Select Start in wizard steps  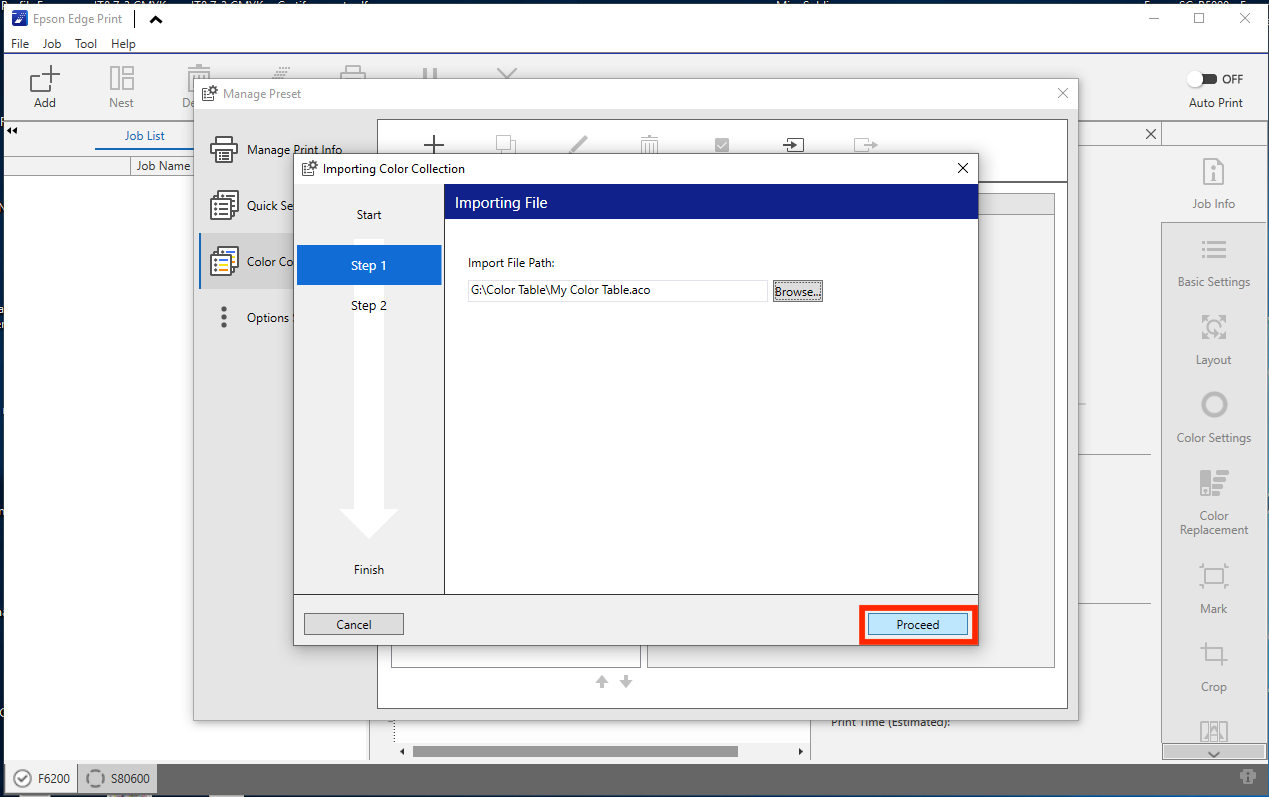pos(369,215)
